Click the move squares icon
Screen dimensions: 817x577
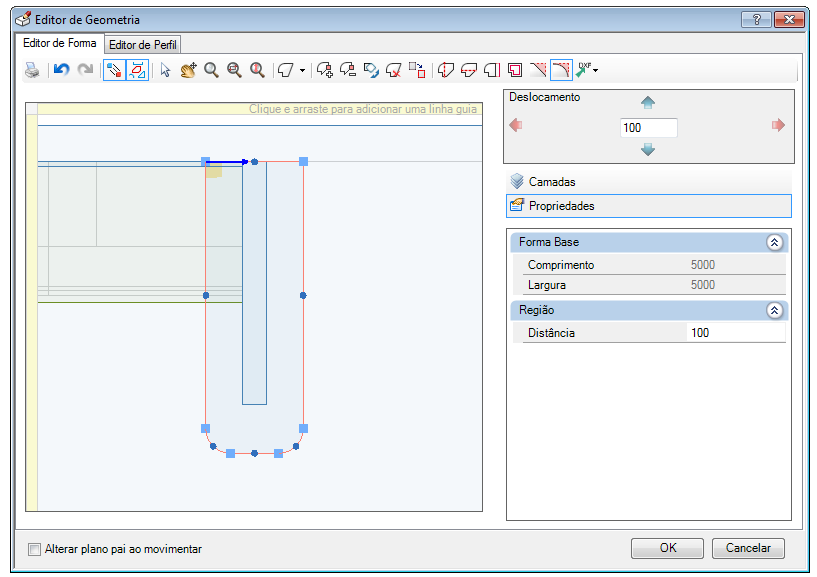point(417,70)
